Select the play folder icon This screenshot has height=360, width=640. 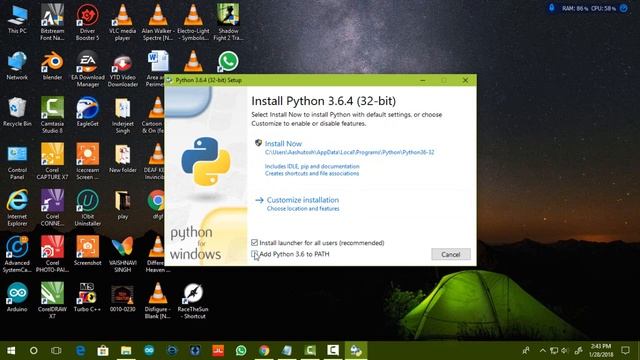(122, 205)
